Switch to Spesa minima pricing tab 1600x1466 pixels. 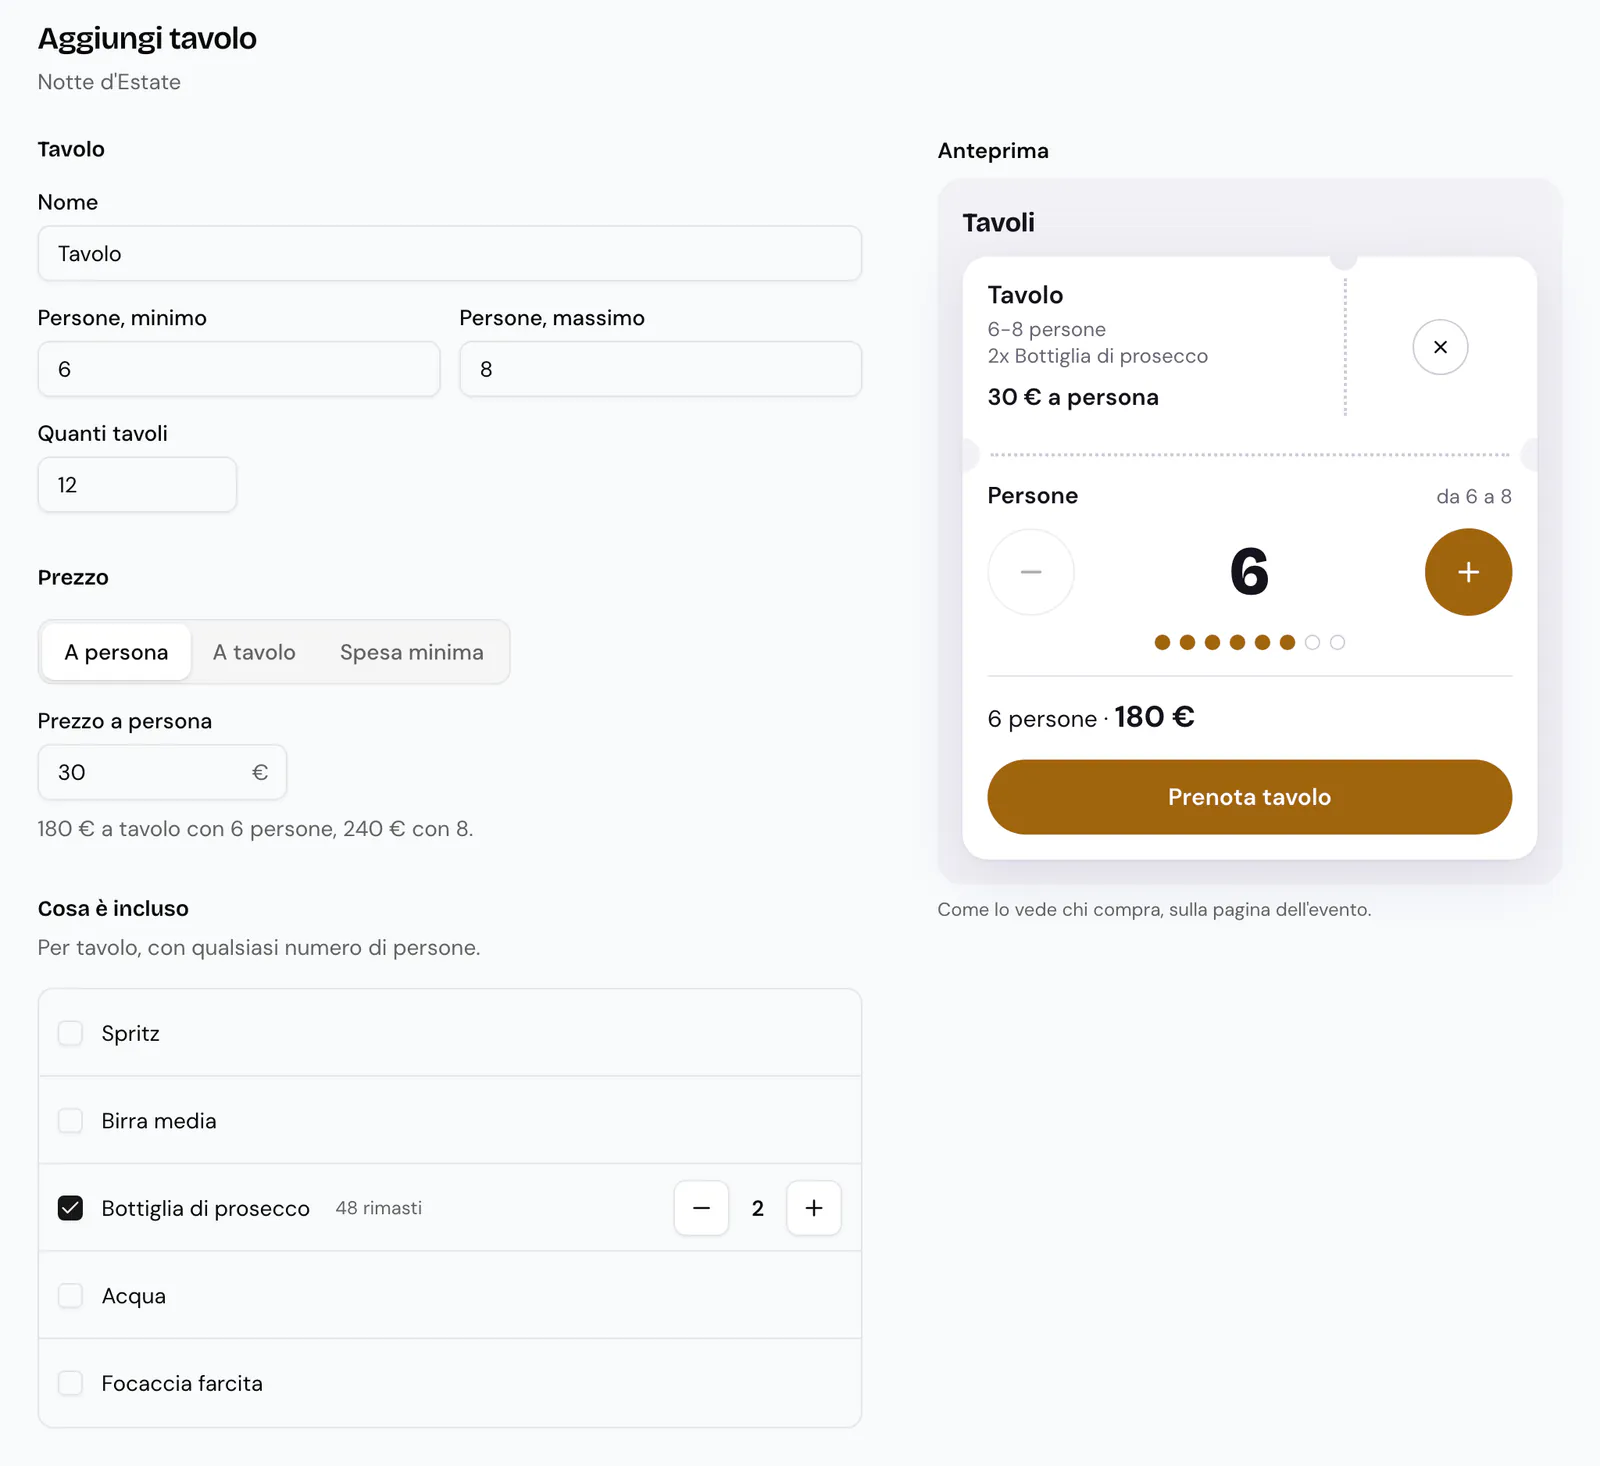tap(412, 652)
